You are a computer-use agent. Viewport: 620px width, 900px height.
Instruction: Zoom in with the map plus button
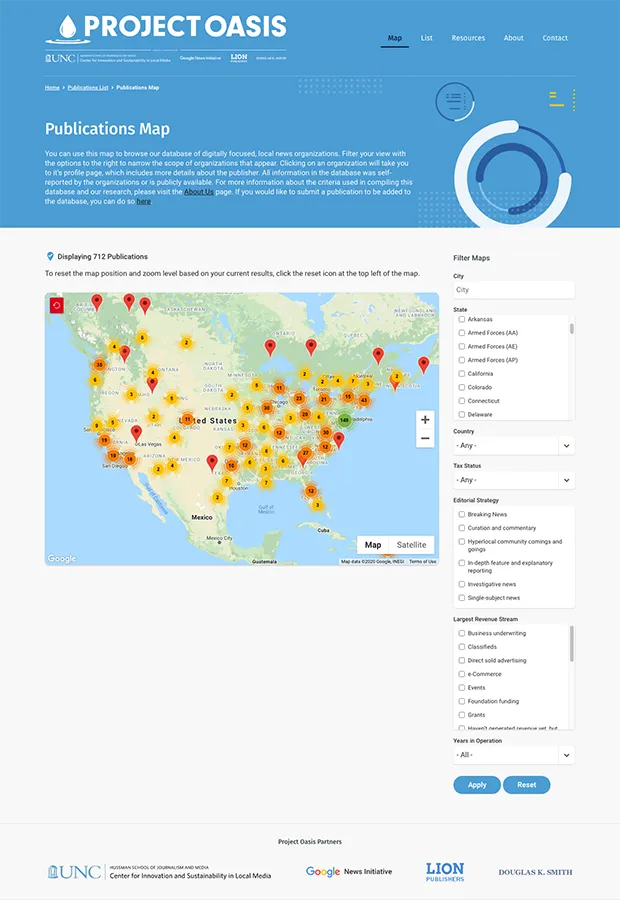coord(425,420)
